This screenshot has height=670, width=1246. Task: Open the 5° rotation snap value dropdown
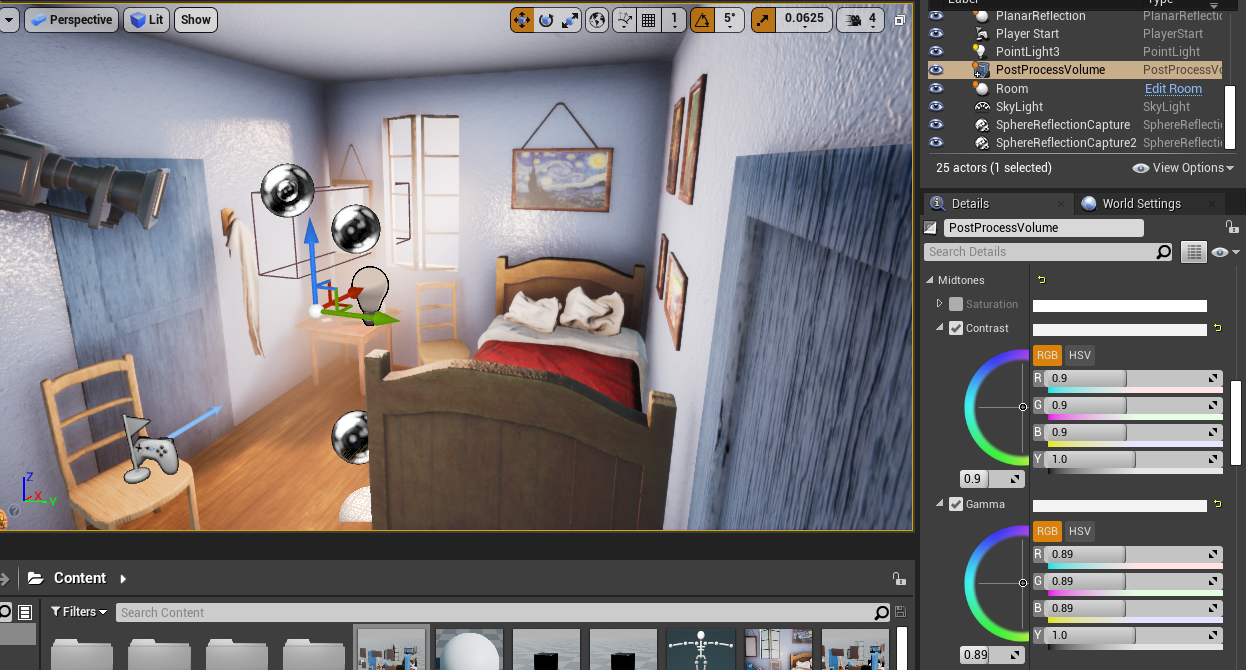(x=730, y=19)
